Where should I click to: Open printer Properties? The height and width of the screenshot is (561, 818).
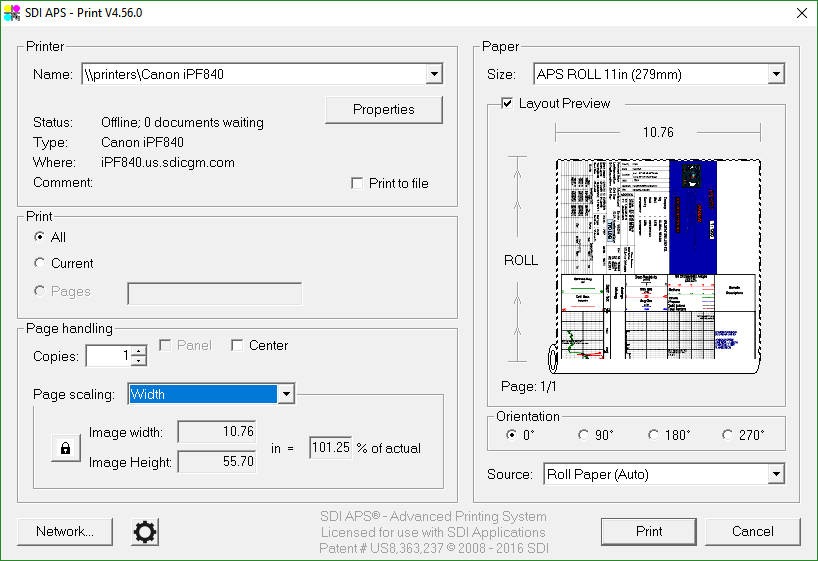point(383,110)
